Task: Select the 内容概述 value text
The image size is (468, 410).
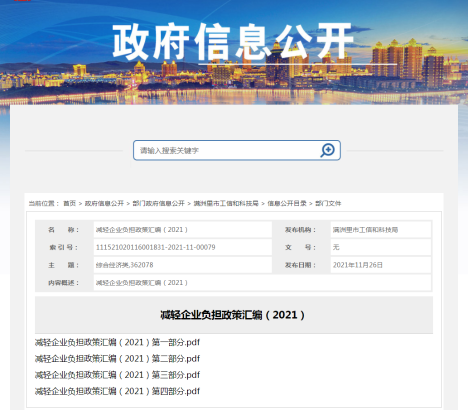Action: (x=142, y=283)
